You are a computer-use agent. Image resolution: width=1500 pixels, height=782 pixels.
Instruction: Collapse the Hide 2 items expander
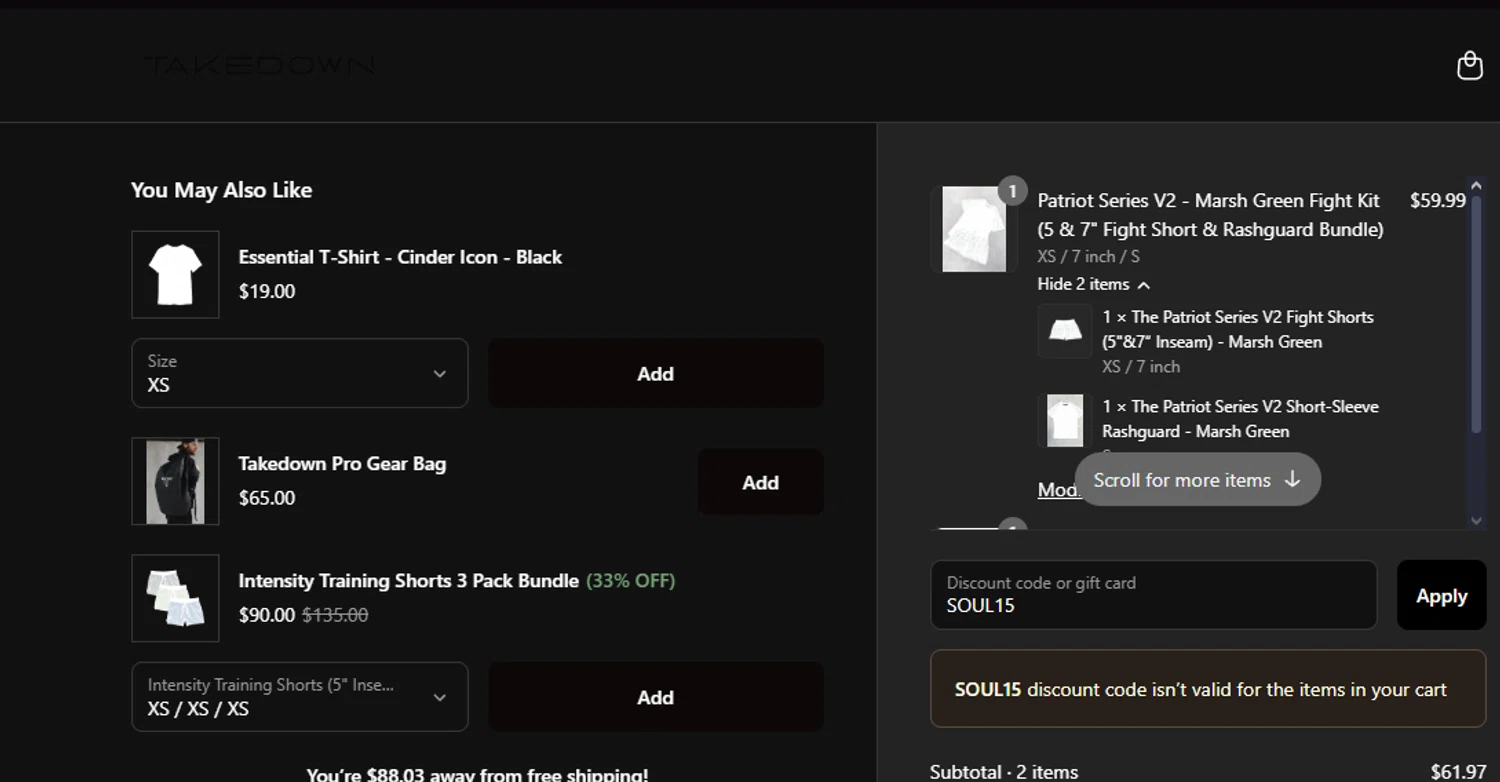1093,284
